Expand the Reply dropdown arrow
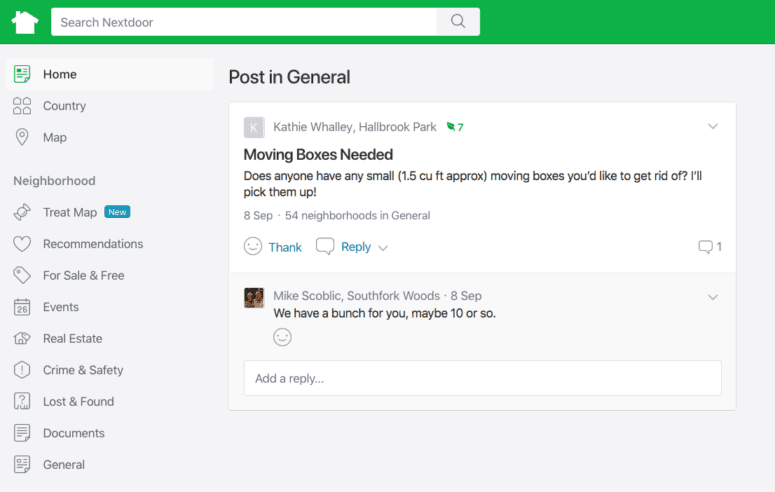Image resolution: width=775 pixels, height=492 pixels. coord(383,248)
